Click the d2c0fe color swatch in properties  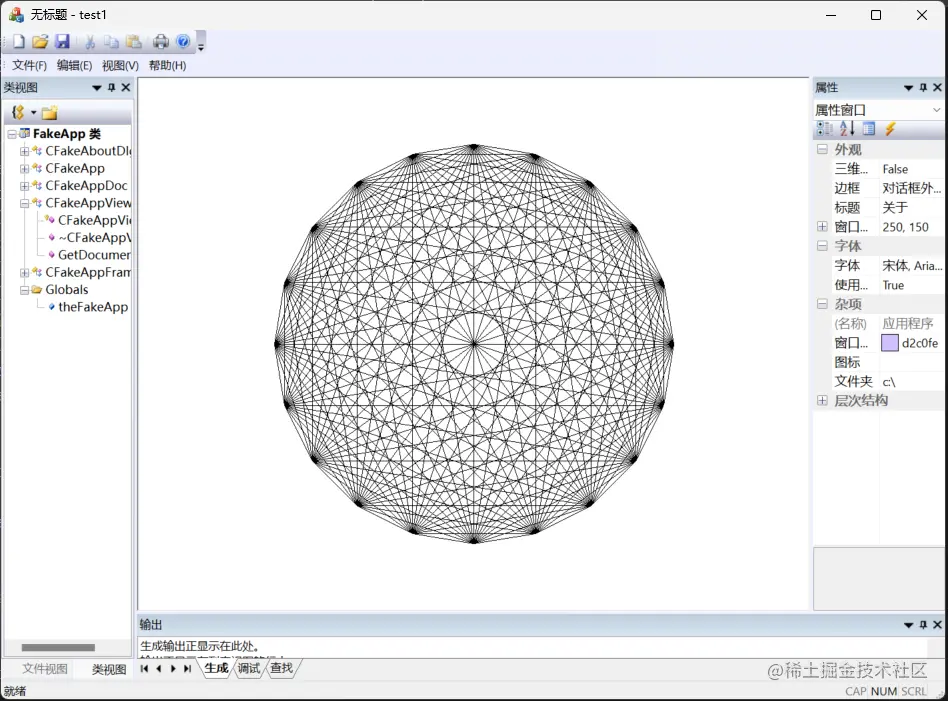pyautogui.click(x=890, y=342)
